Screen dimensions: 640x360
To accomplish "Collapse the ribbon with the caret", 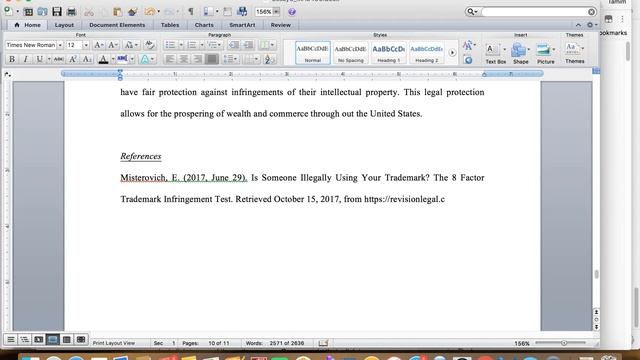I will click(578, 25).
